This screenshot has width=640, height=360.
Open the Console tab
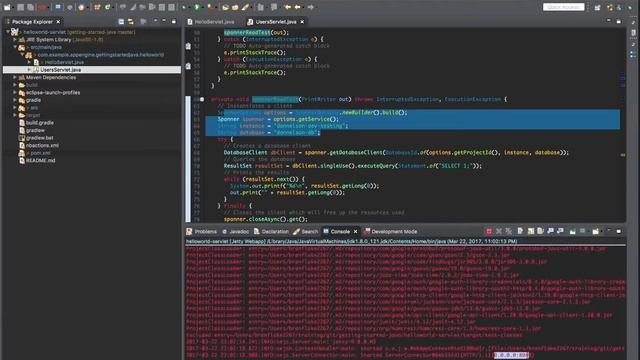pos(340,231)
